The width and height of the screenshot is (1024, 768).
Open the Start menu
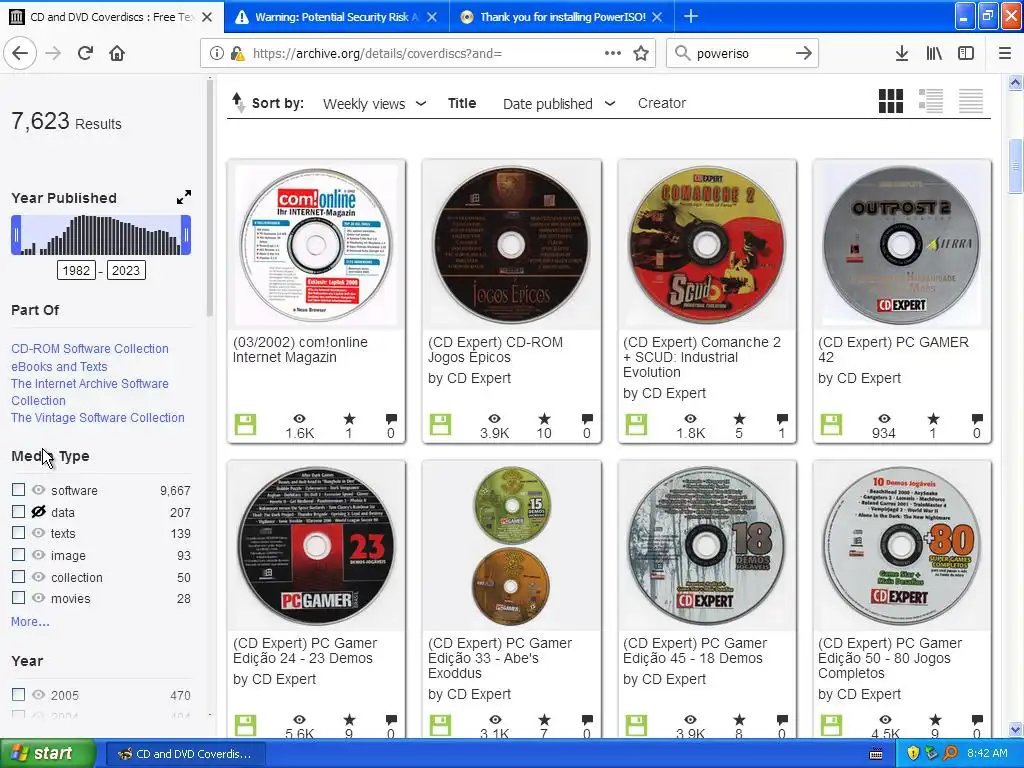pyautogui.click(x=47, y=753)
